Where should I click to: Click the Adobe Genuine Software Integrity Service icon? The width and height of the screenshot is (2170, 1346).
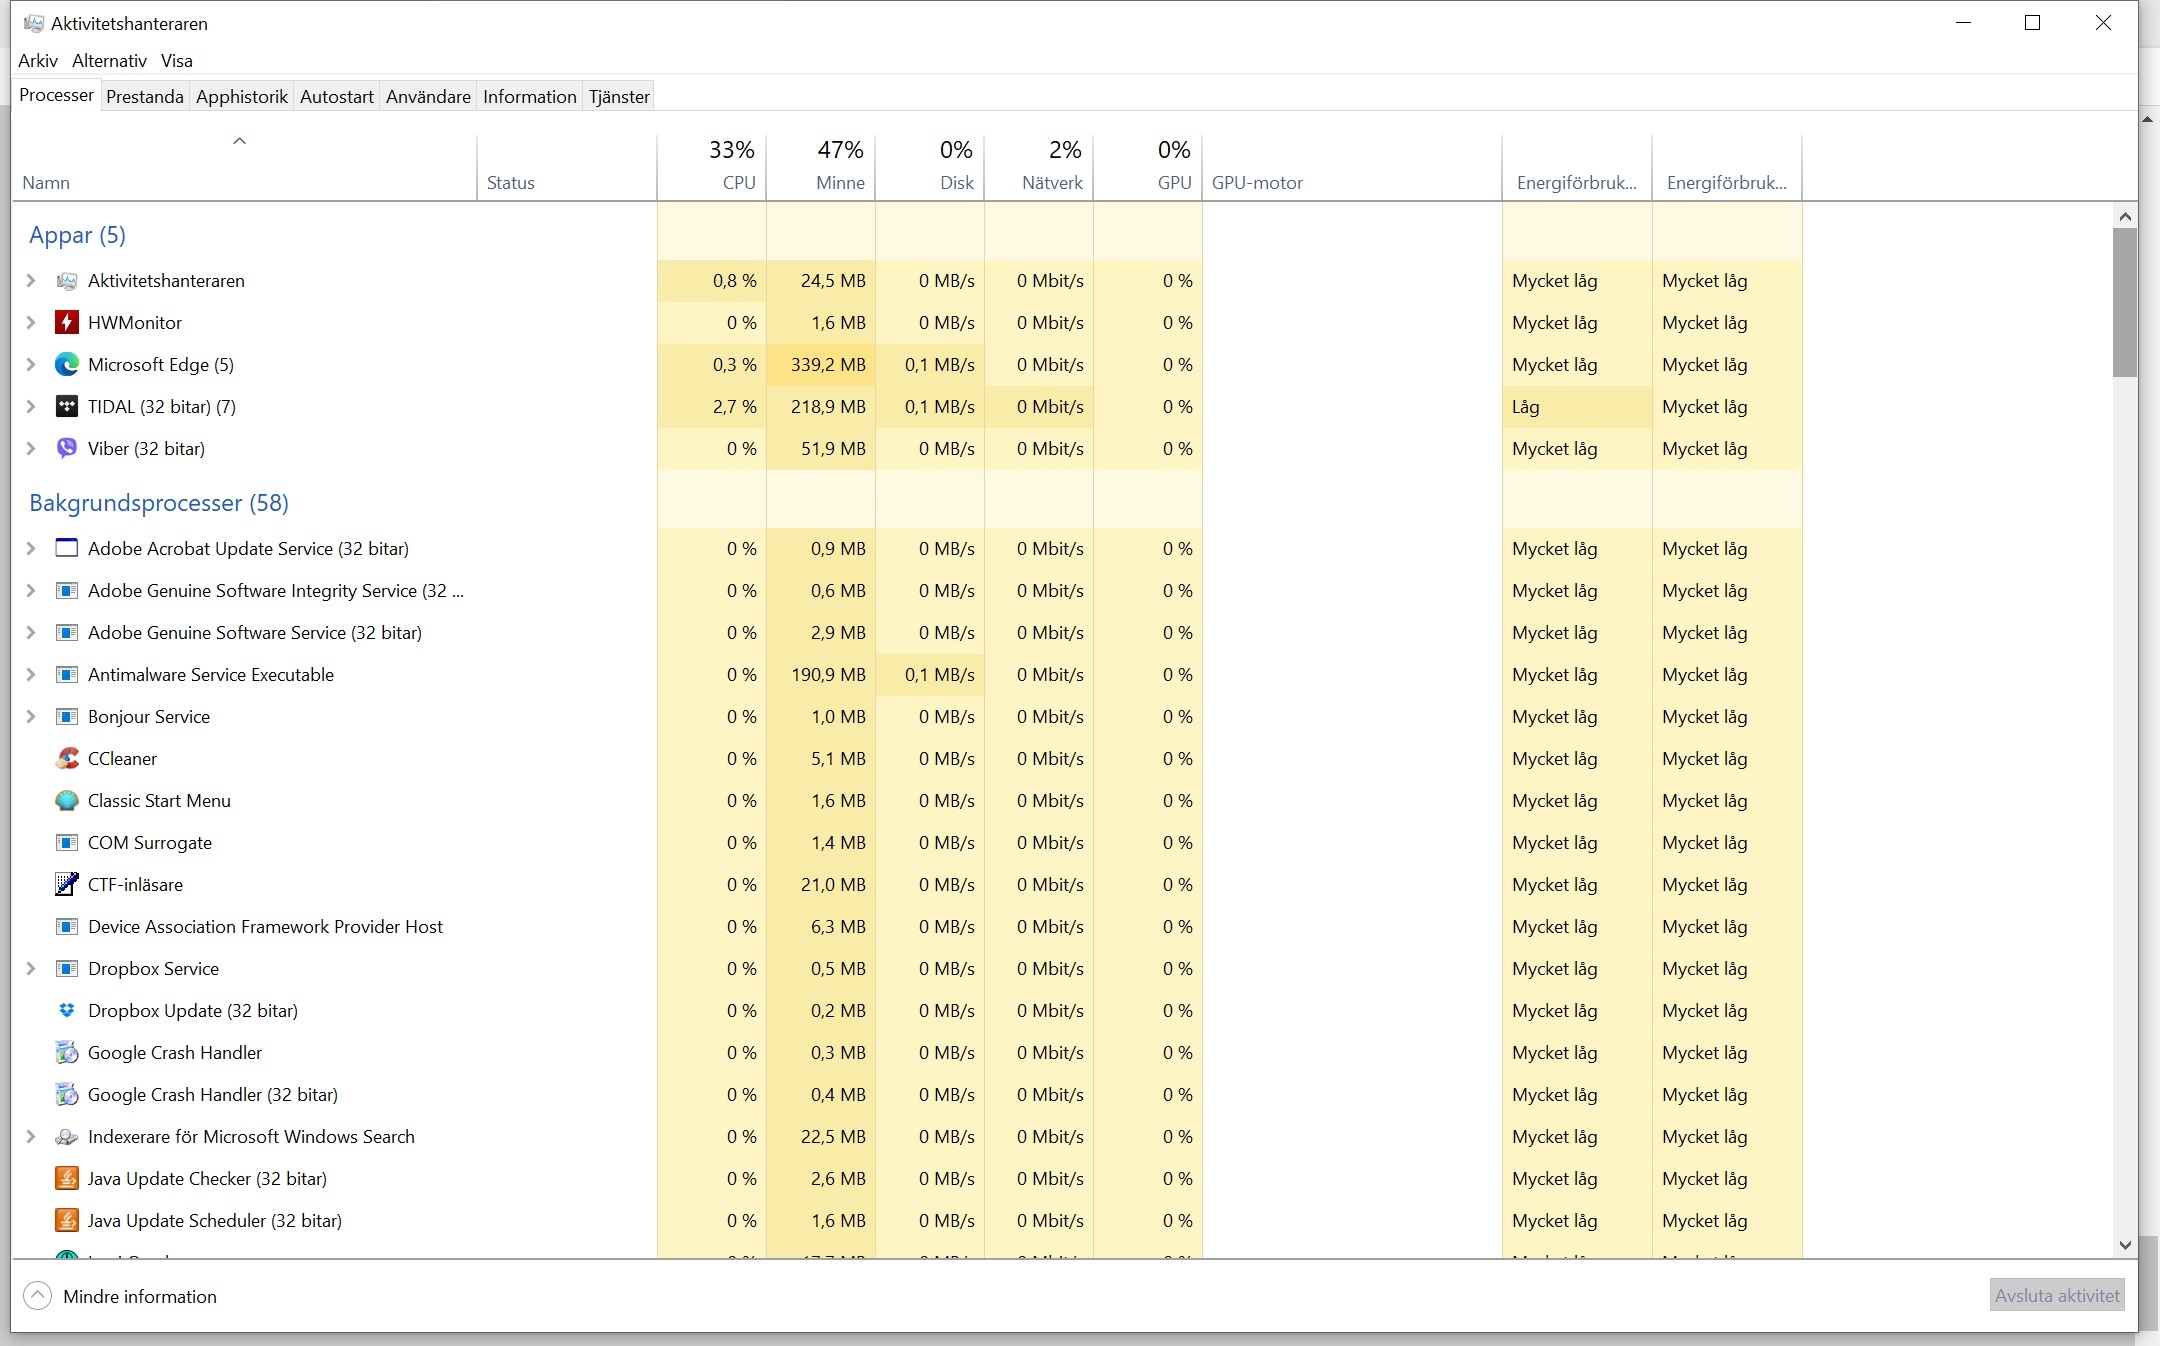[x=66, y=591]
